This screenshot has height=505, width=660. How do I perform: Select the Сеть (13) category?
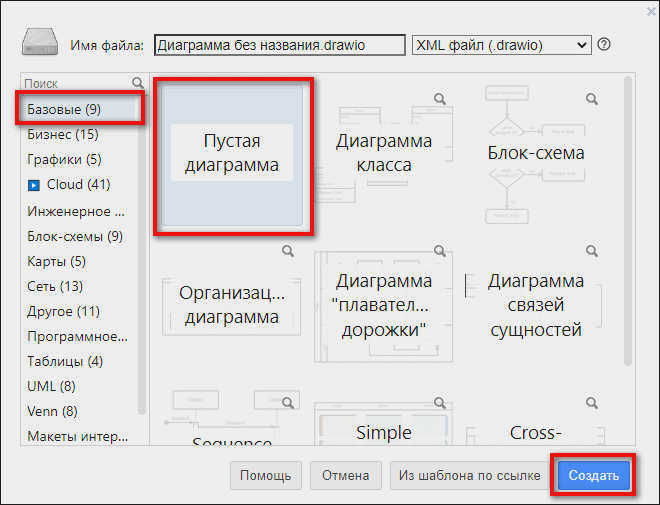point(80,287)
